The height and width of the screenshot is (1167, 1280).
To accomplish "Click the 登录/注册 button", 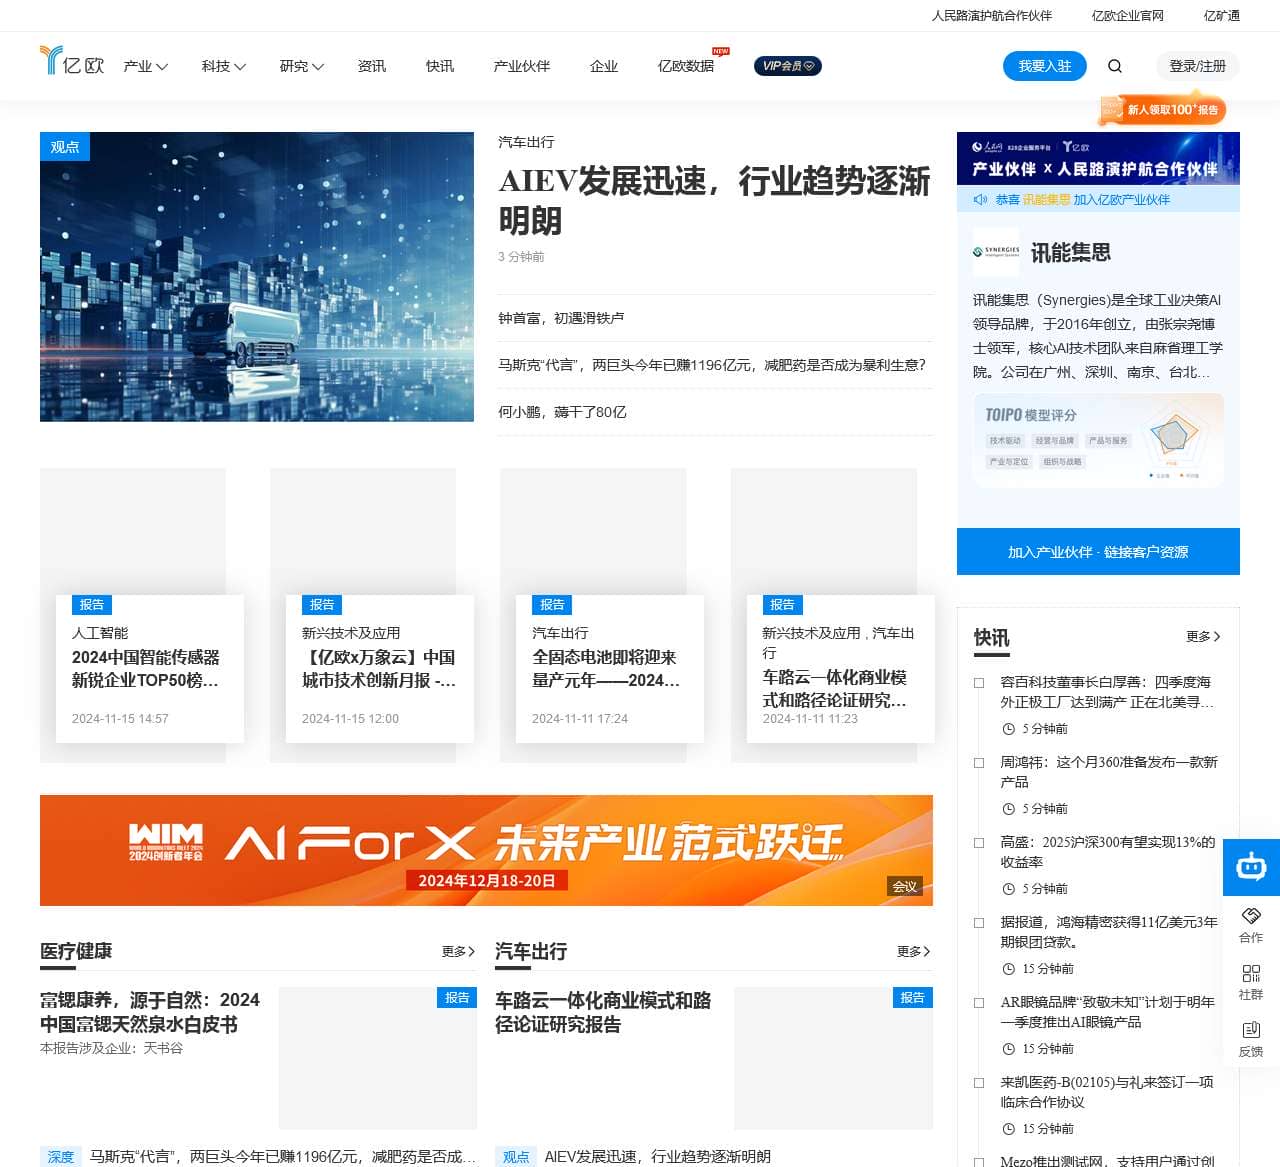I will pyautogui.click(x=1198, y=66).
